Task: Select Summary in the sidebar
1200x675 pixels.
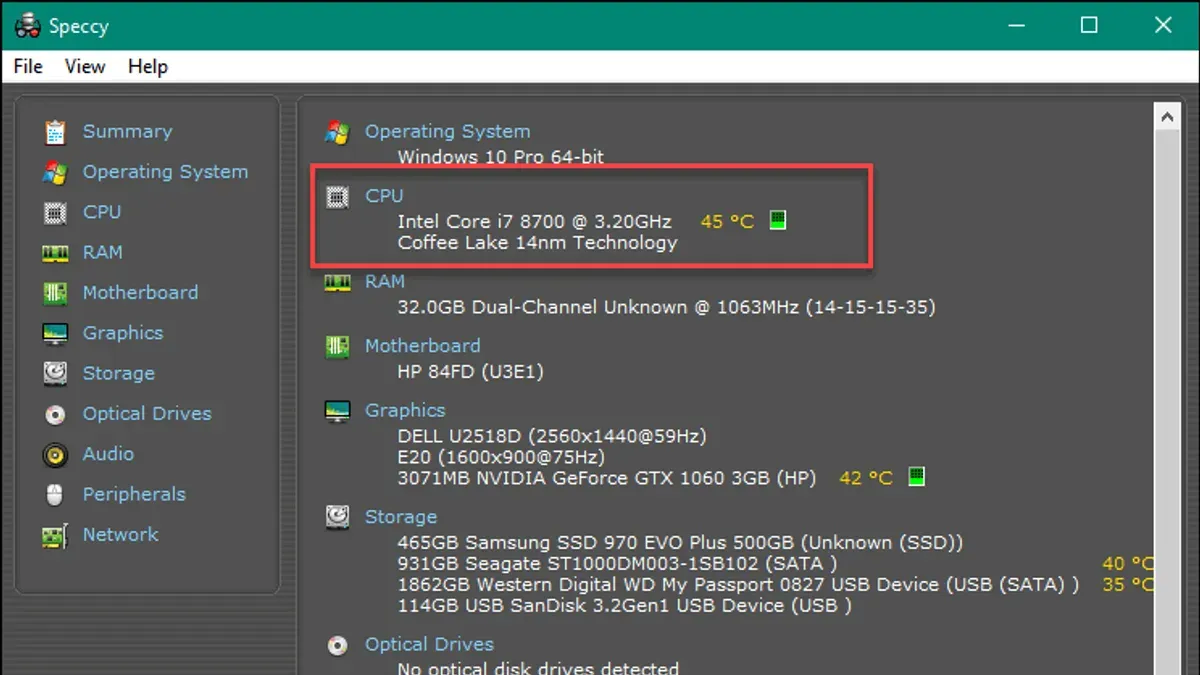Action: coord(127,132)
